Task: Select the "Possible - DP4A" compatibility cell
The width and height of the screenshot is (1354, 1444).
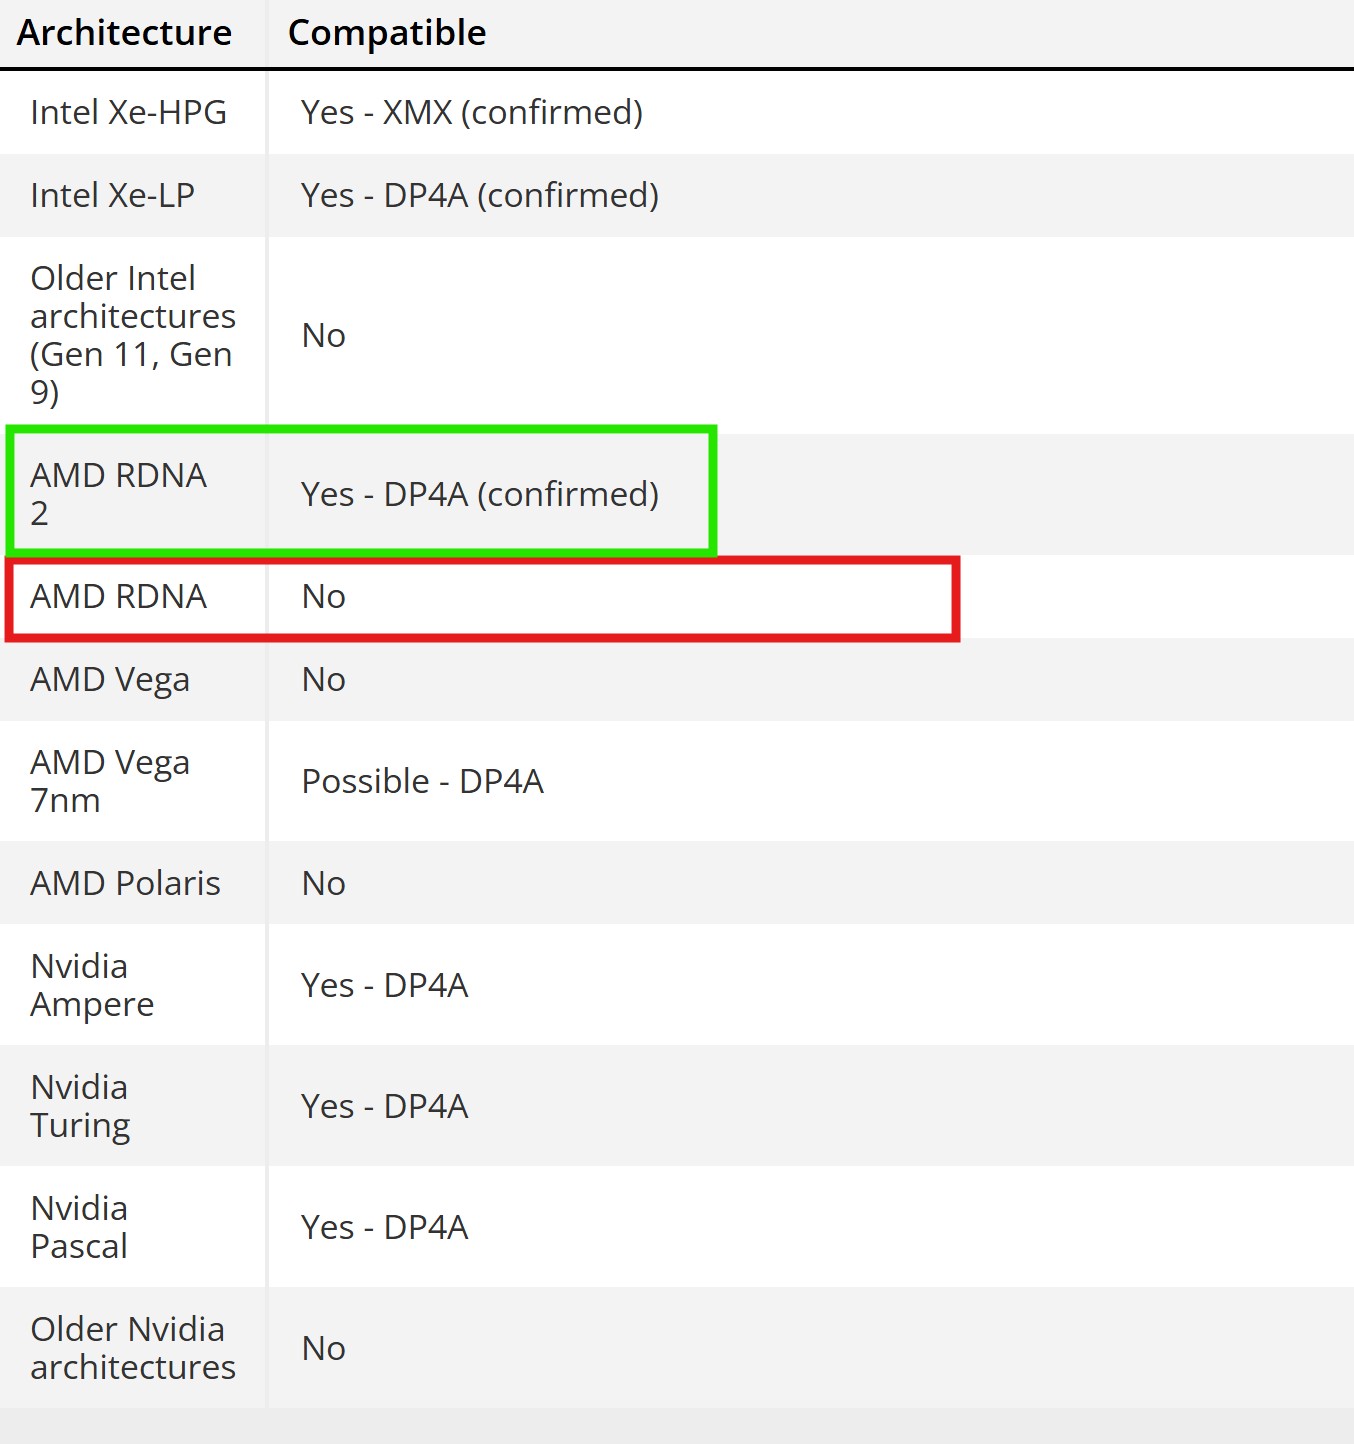Action: (423, 781)
